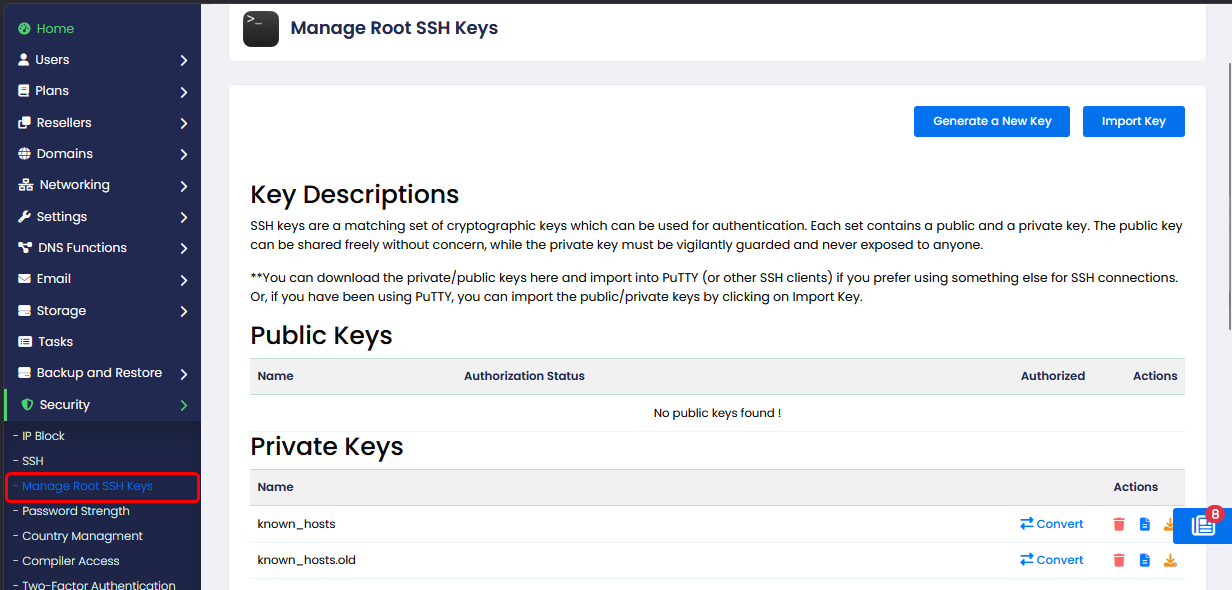Open Tasks from the sidebar

(55, 342)
